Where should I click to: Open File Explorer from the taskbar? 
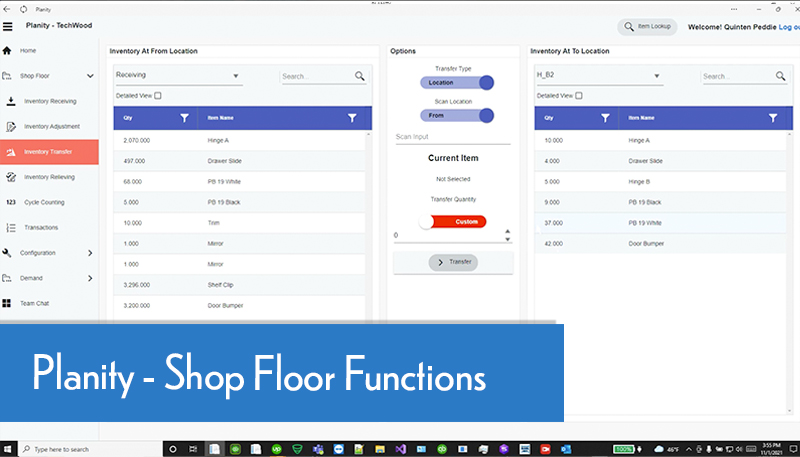tap(380, 449)
